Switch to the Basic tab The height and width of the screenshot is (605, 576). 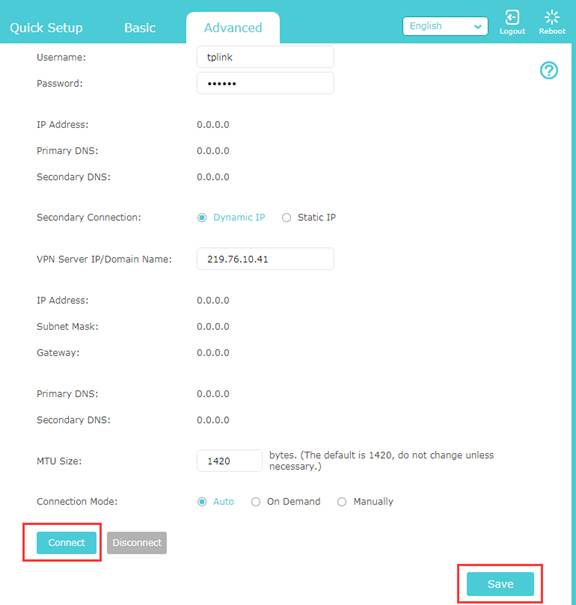[x=140, y=28]
